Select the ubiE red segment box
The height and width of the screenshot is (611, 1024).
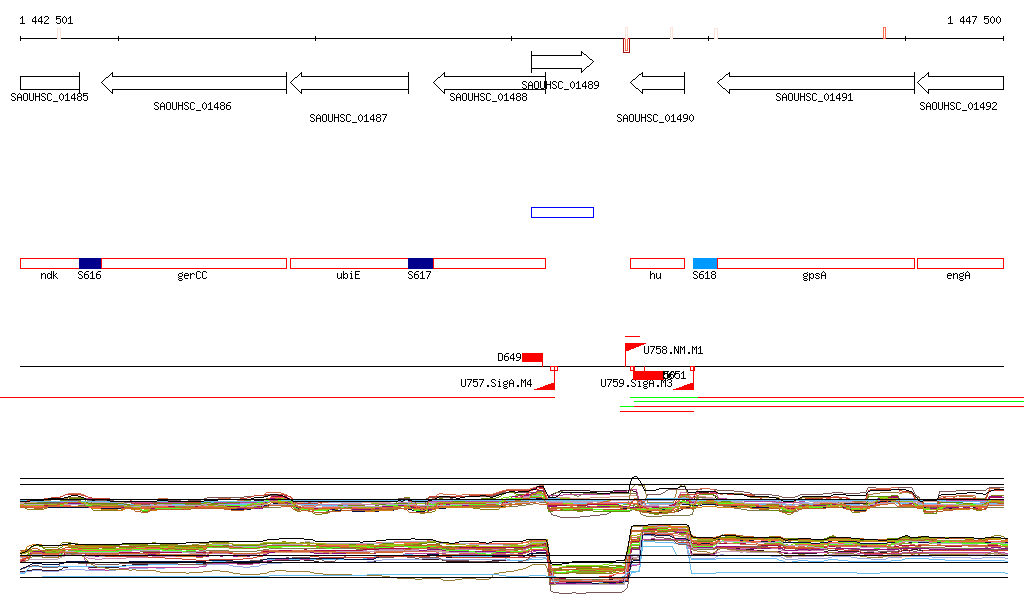(x=349, y=264)
